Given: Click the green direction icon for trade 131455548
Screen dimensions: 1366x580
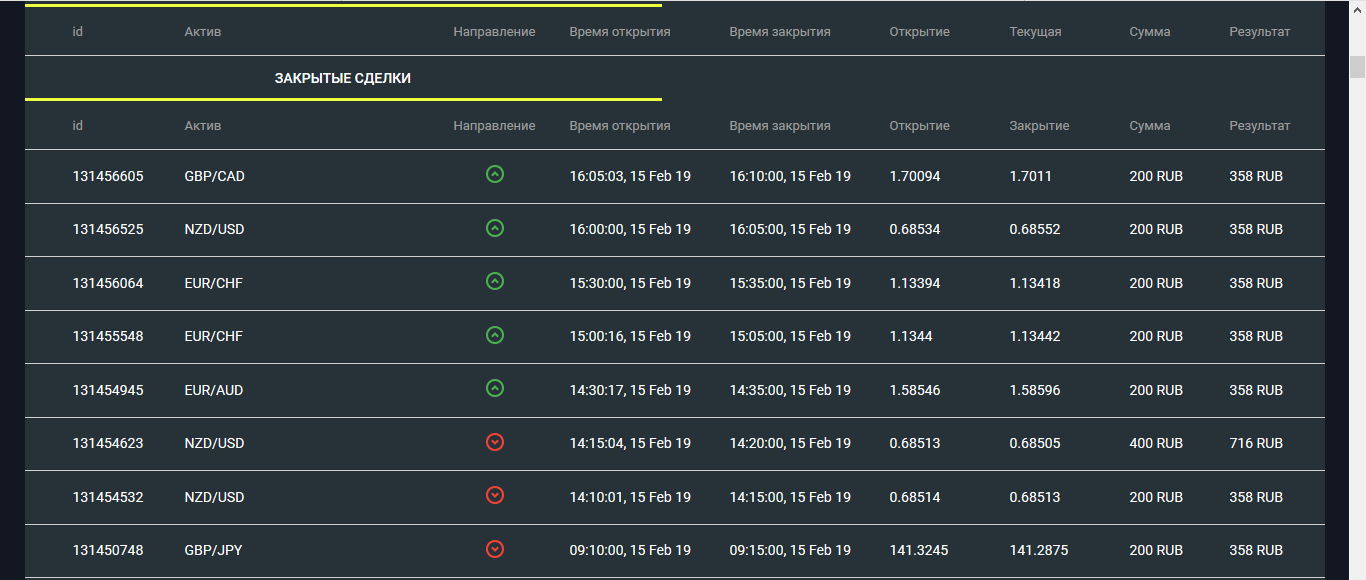Looking at the screenshot, I should coord(494,335).
